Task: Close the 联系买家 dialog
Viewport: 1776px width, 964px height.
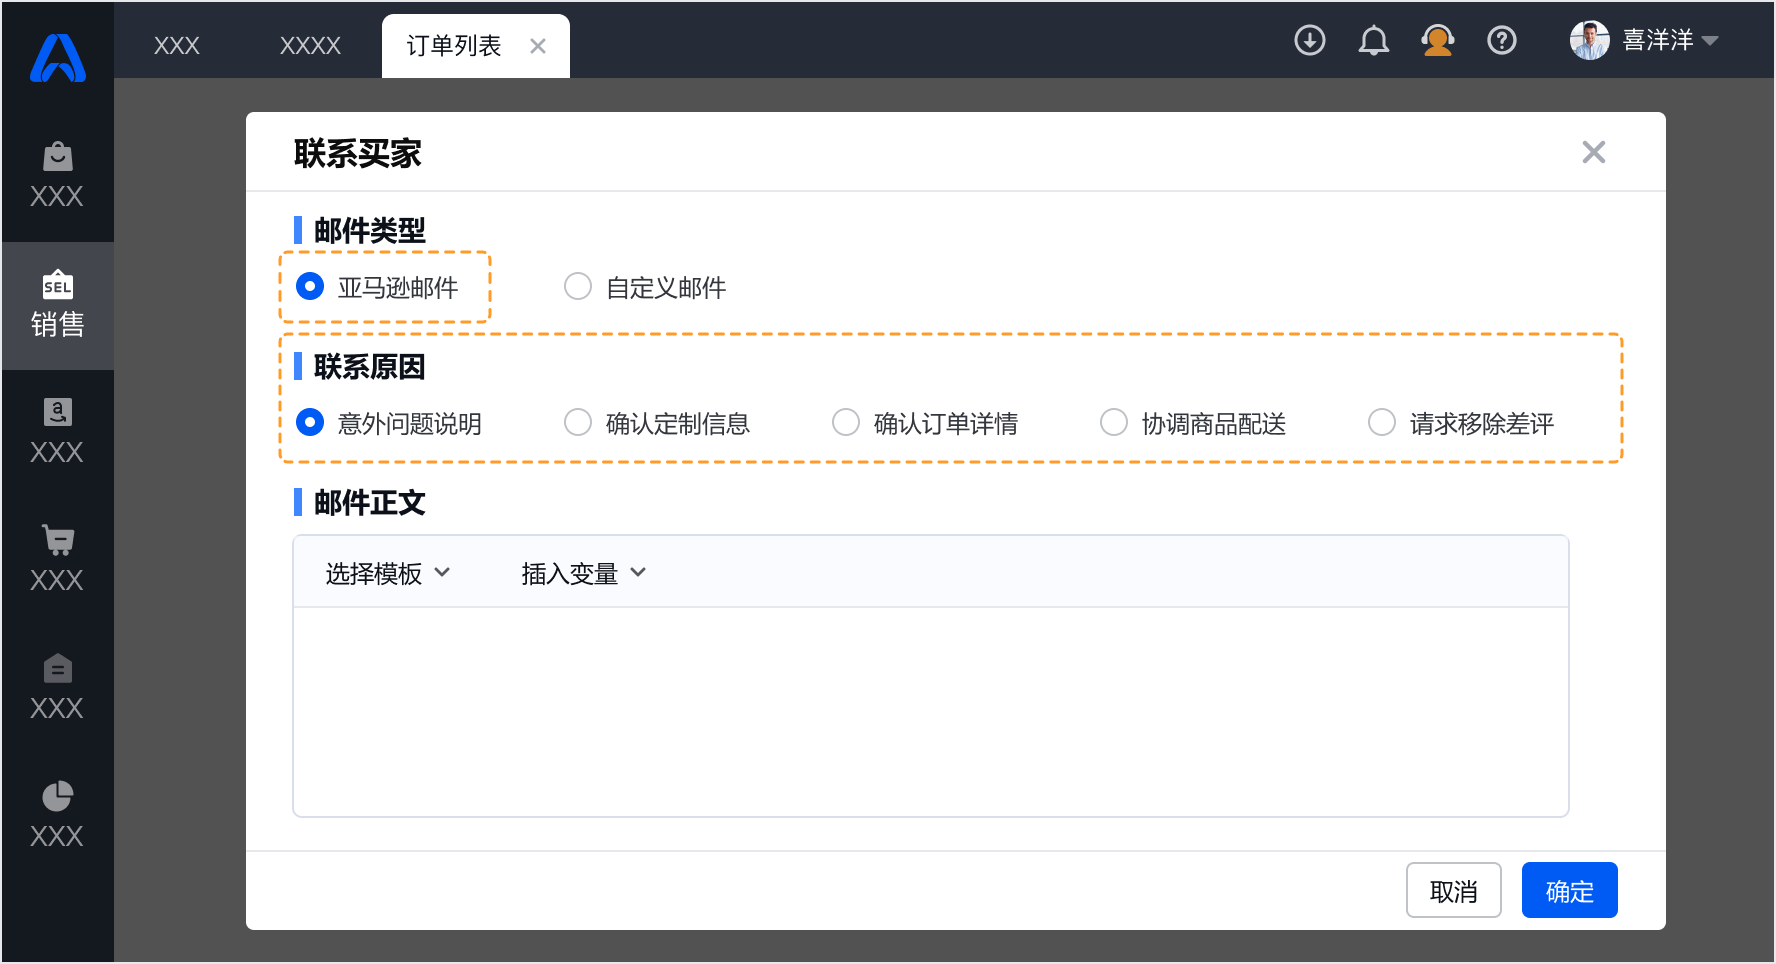Action: click(x=1594, y=152)
